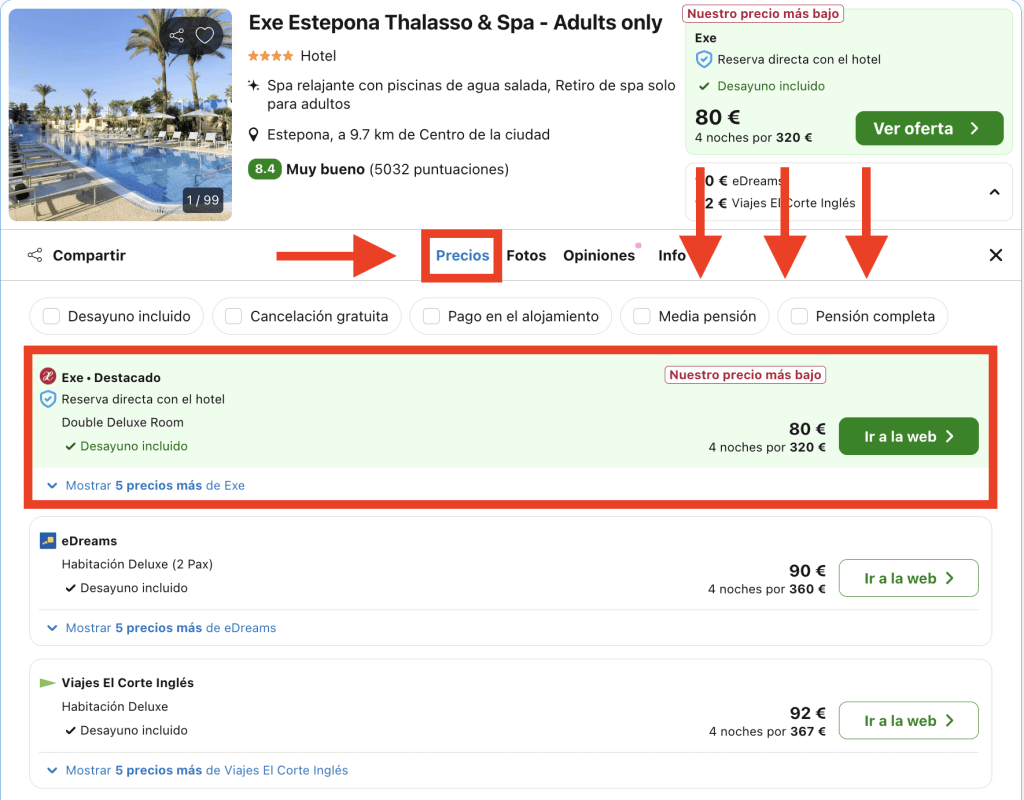1024x800 pixels.
Task: Click the location pin icon near Estepona
Action: [x=255, y=135]
